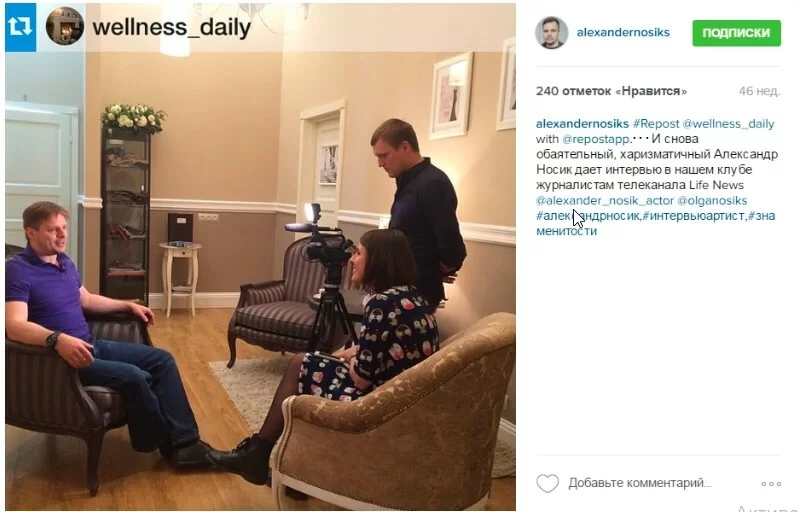Click the #интервьюартист hashtag
The height and width of the screenshot is (512, 798).
(693, 216)
